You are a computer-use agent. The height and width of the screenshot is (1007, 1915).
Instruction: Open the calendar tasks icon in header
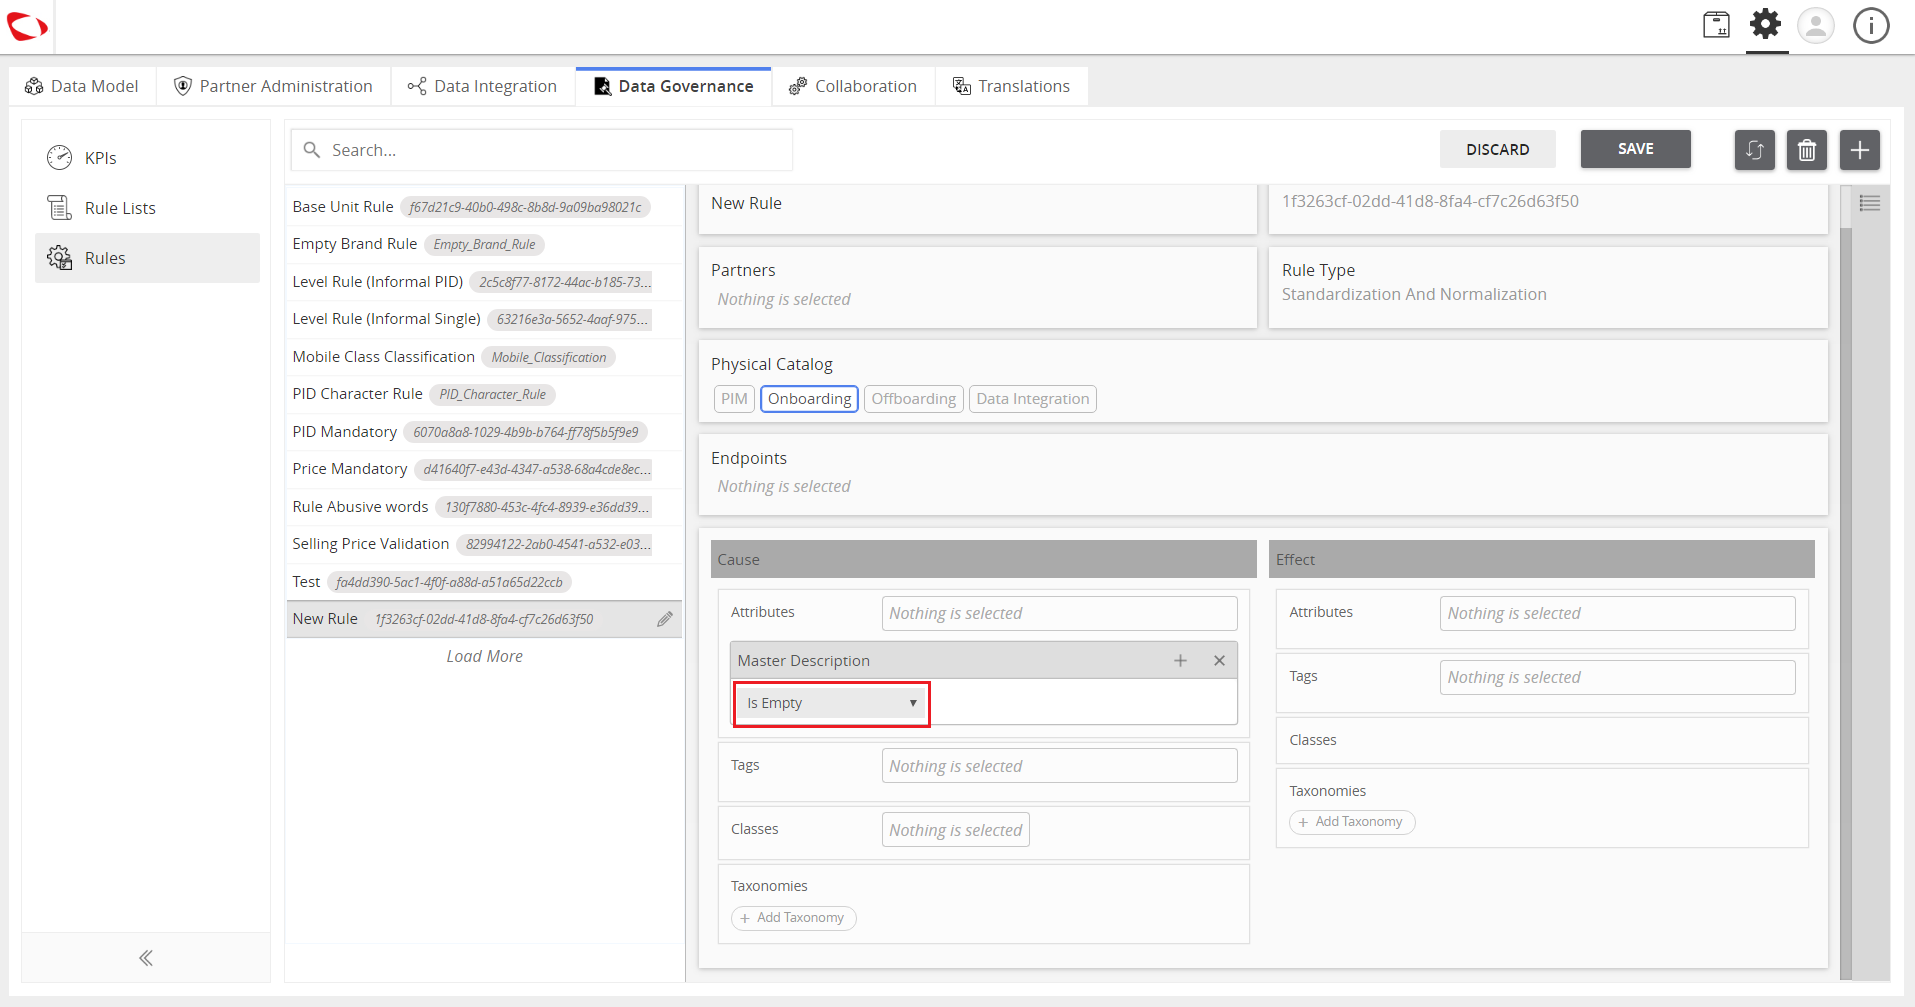(1716, 25)
